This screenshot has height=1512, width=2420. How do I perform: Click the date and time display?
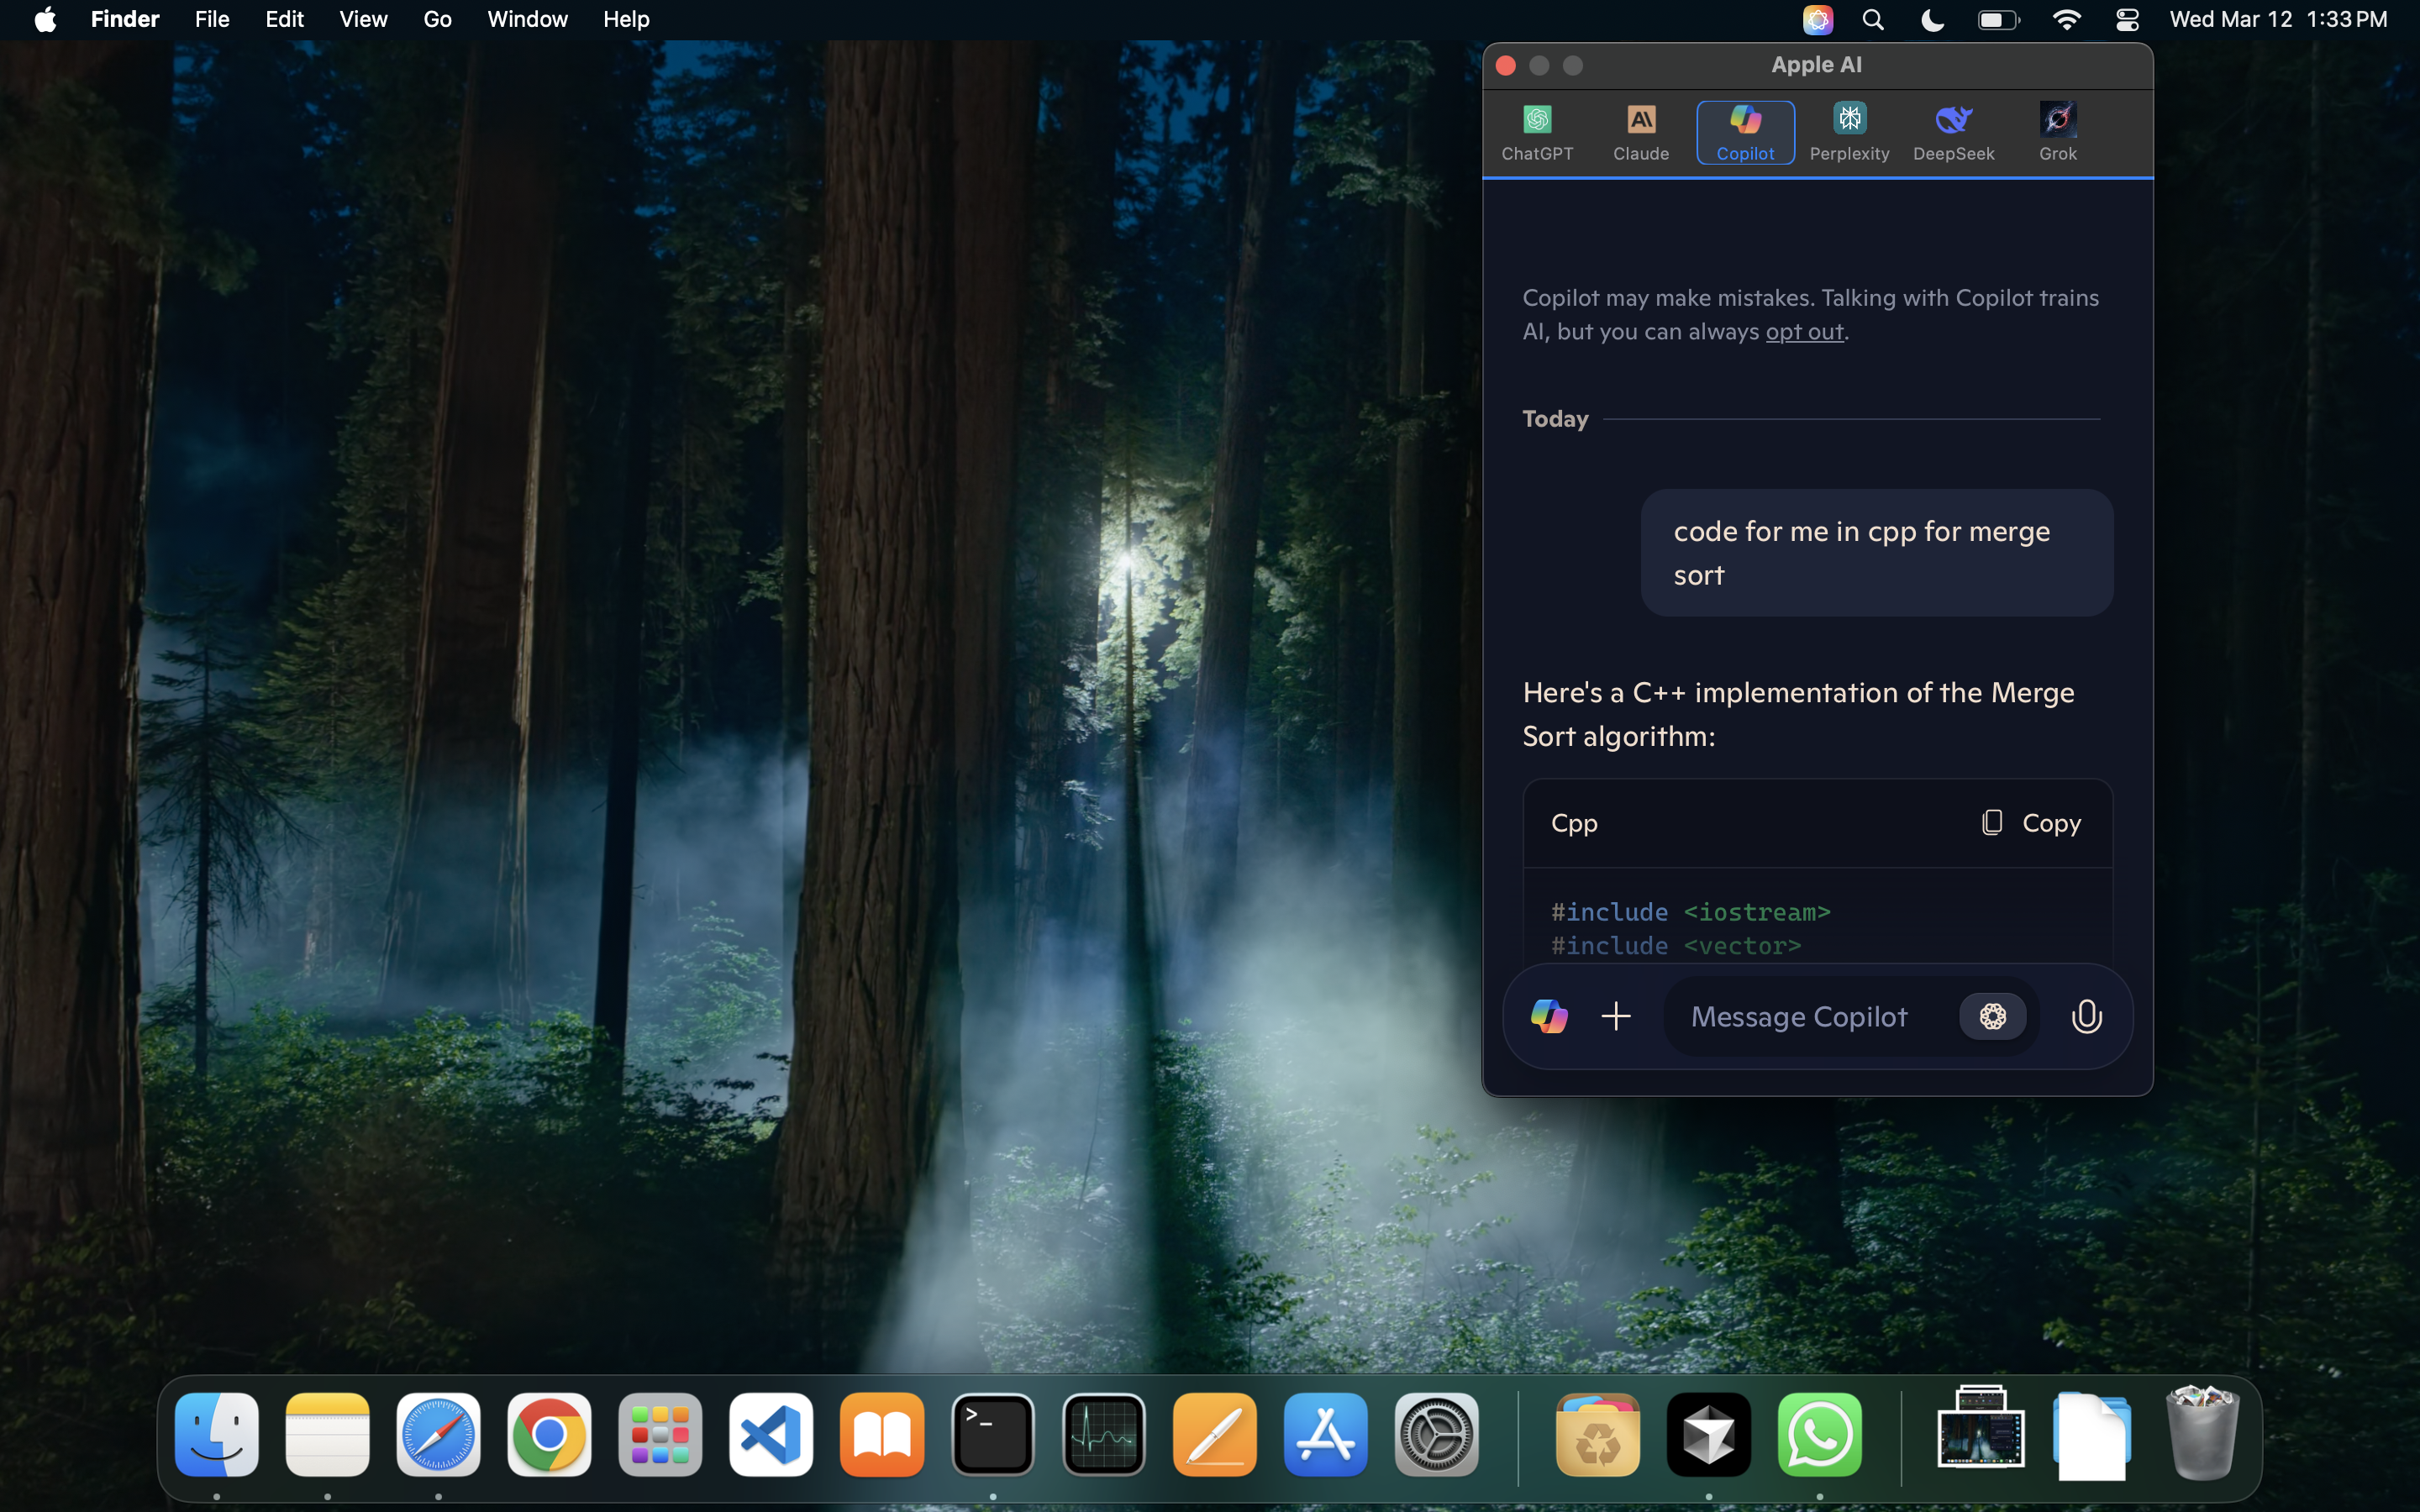2278,20
